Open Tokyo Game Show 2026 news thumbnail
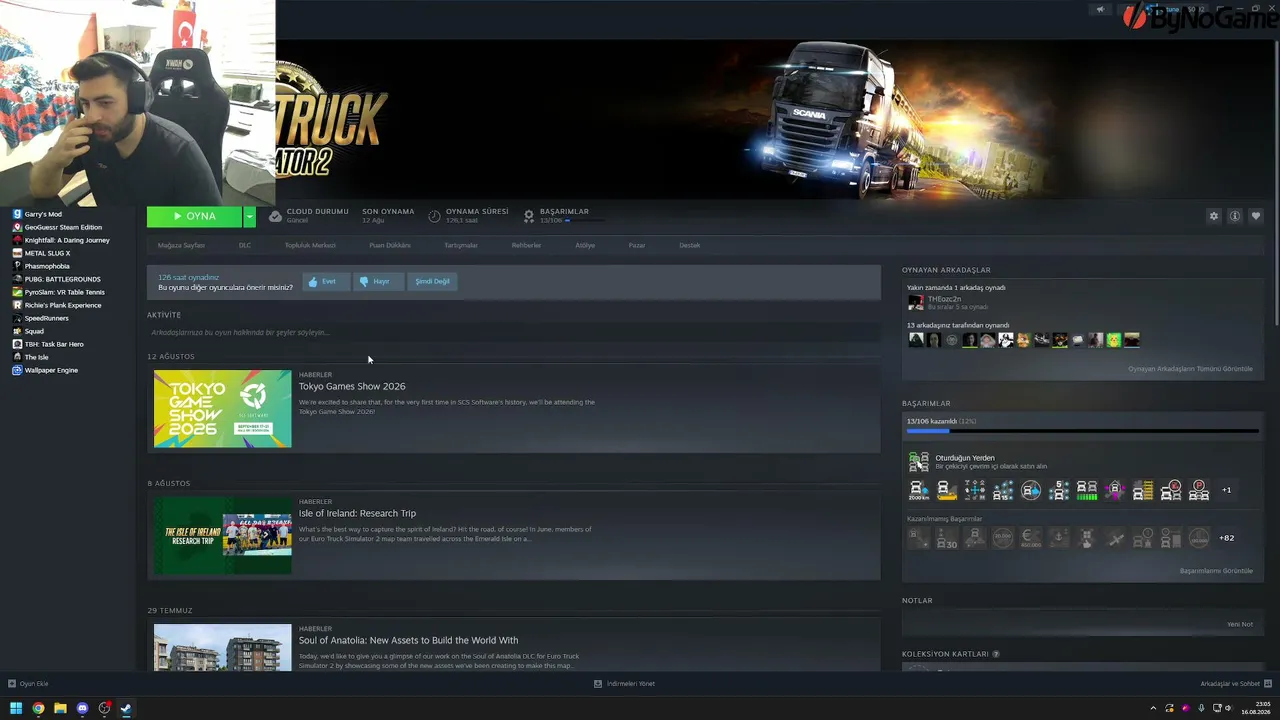The image size is (1280, 720). [222, 409]
